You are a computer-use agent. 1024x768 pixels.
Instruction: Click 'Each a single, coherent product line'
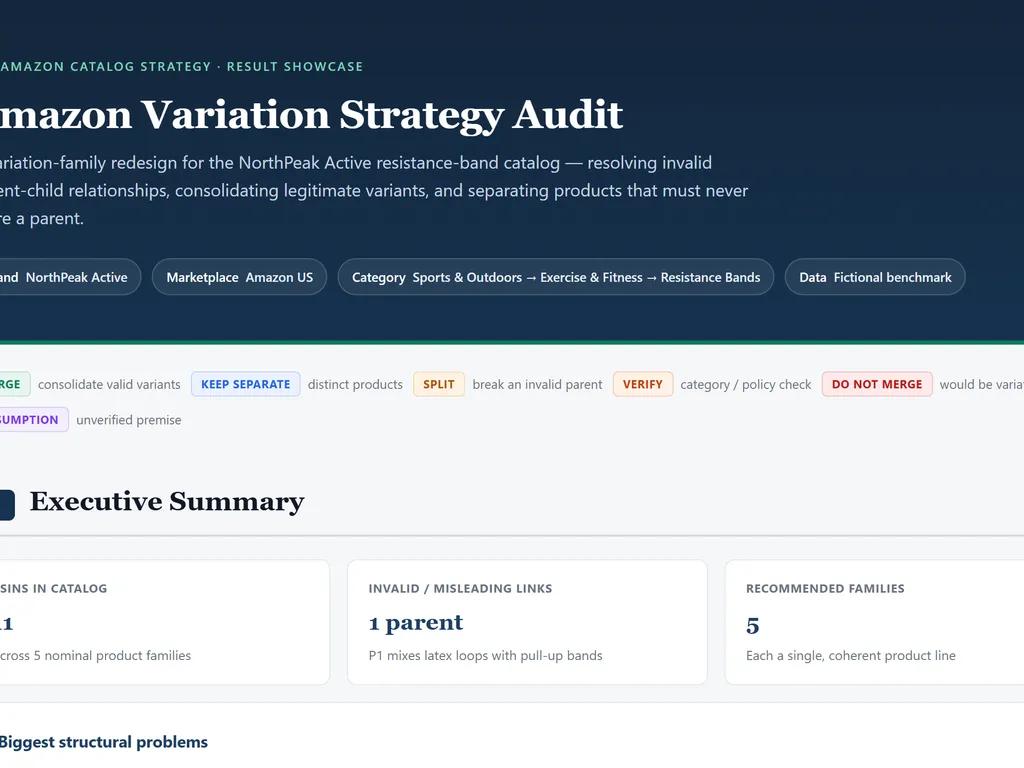coord(851,655)
